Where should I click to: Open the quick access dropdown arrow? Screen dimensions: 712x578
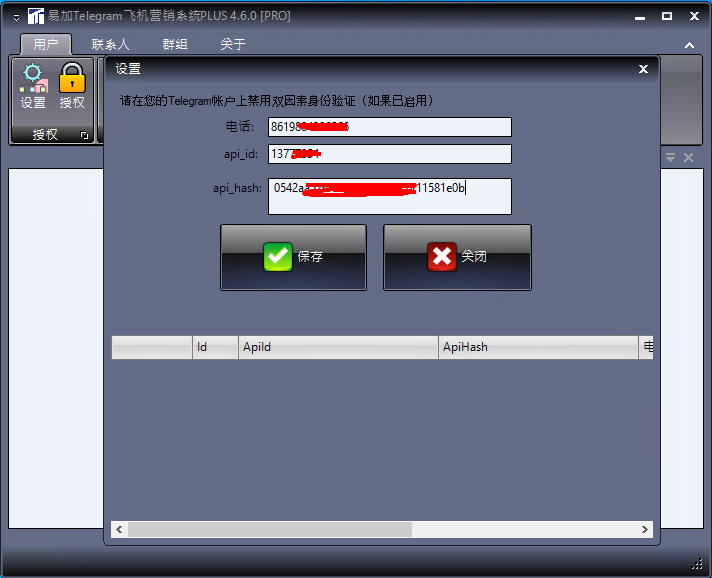tap(16, 18)
